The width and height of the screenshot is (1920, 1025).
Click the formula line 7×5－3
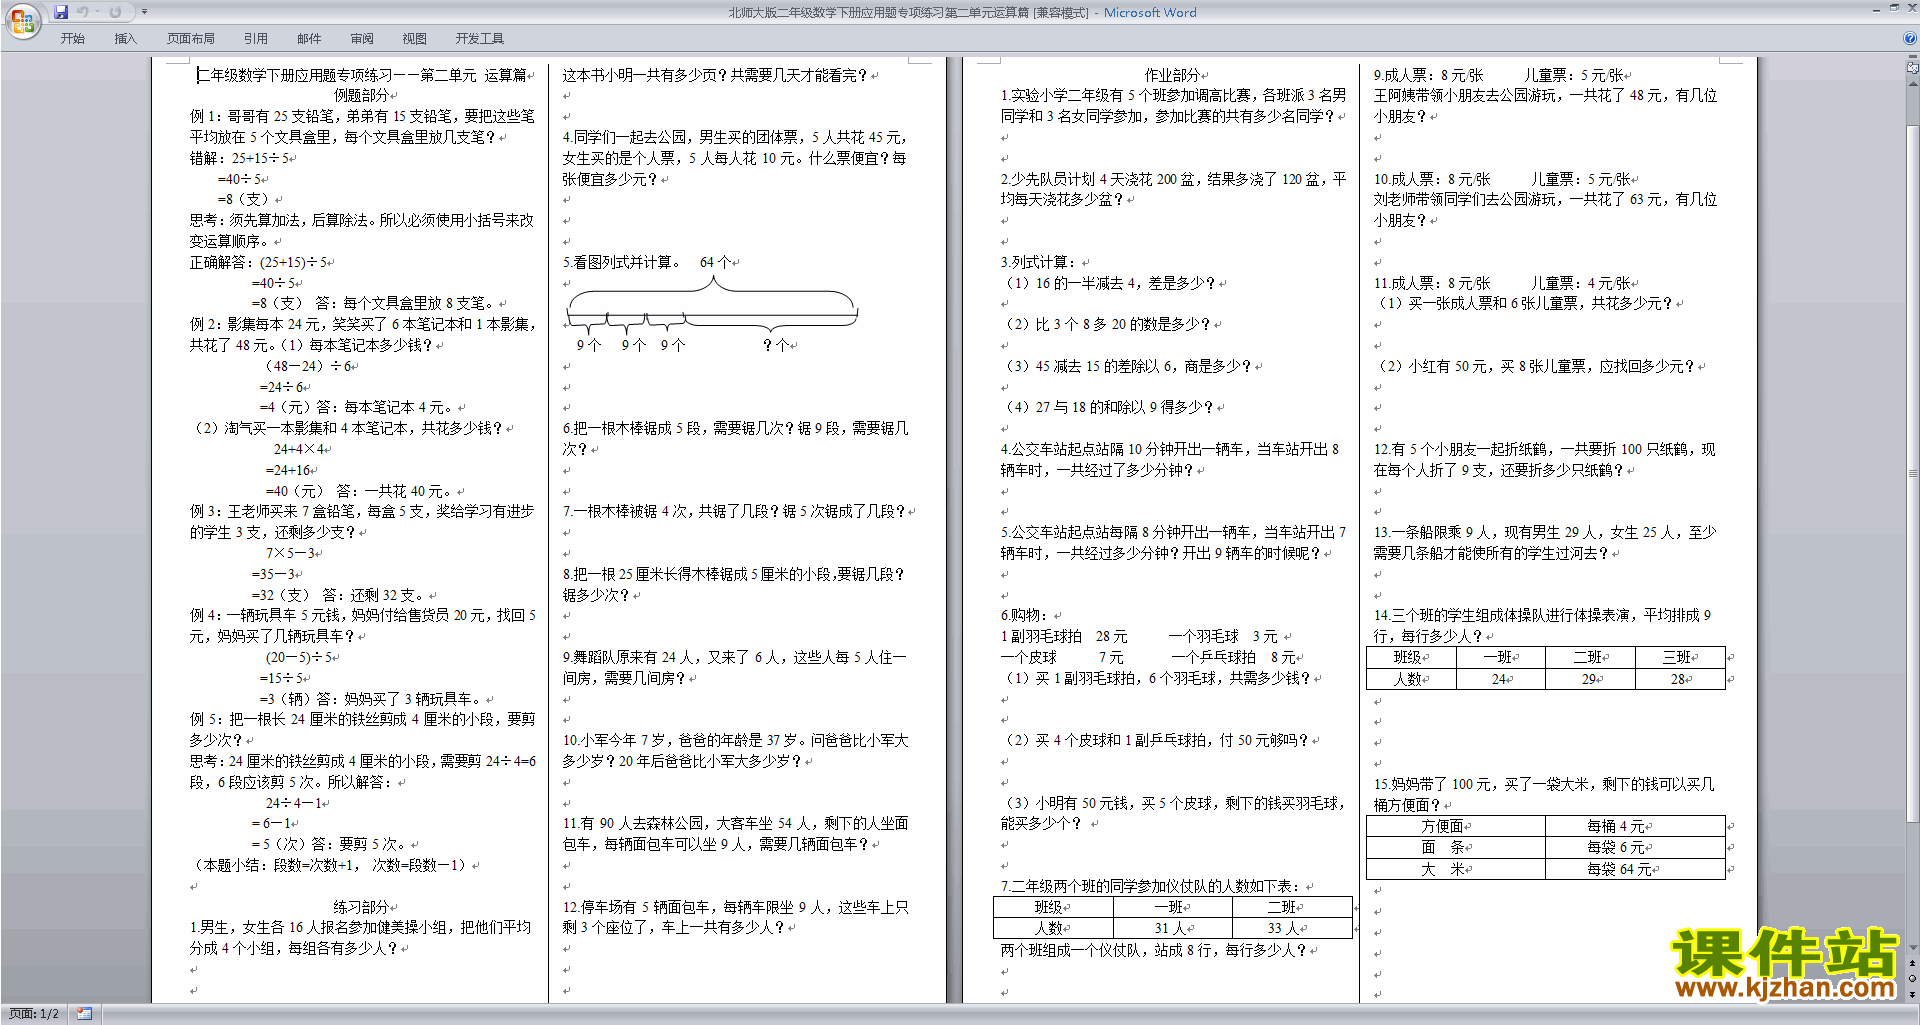click(x=291, y=553)
